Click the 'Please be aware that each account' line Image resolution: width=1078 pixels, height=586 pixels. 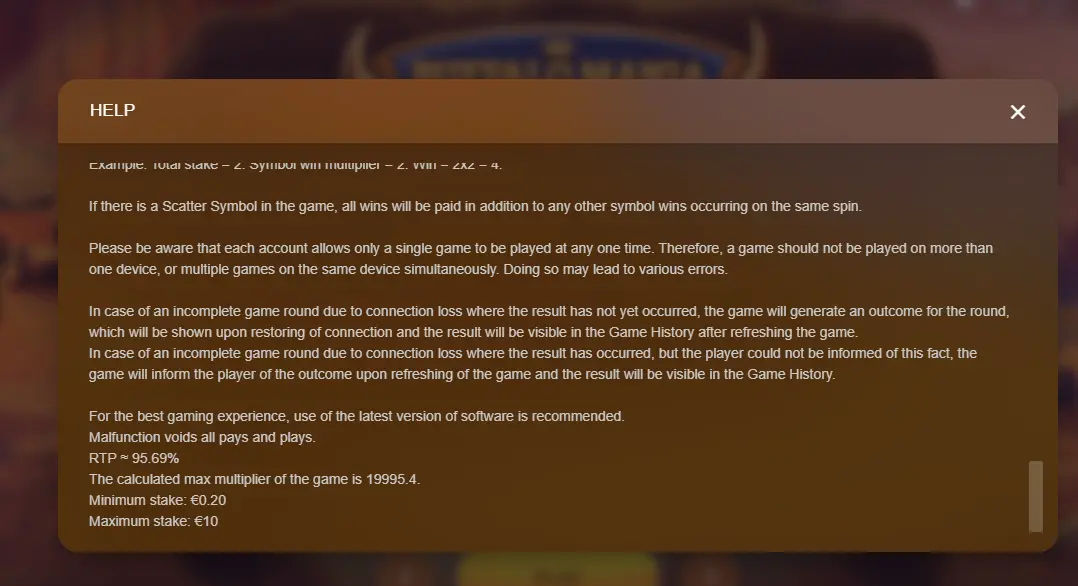(x=540, y=248)
